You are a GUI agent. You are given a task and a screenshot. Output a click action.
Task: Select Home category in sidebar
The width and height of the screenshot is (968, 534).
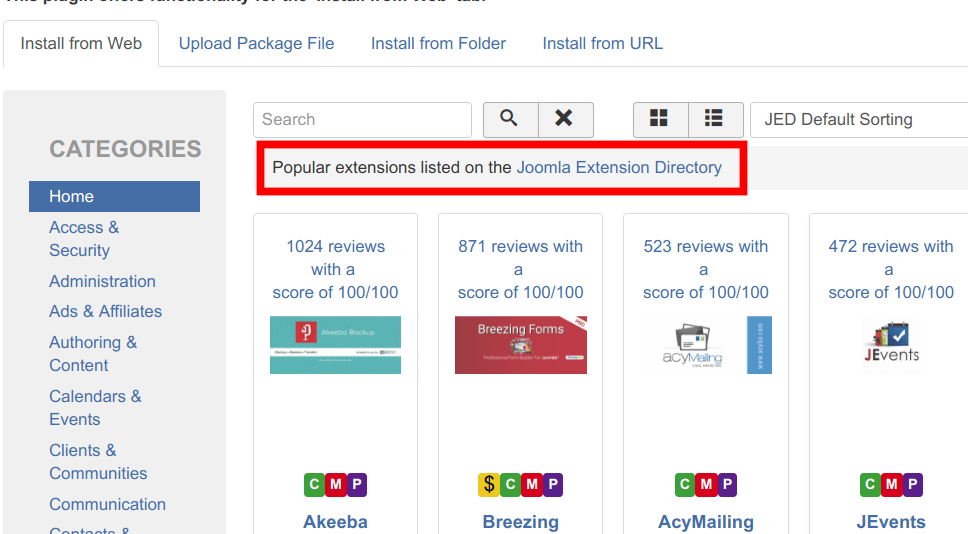(114, 196)
